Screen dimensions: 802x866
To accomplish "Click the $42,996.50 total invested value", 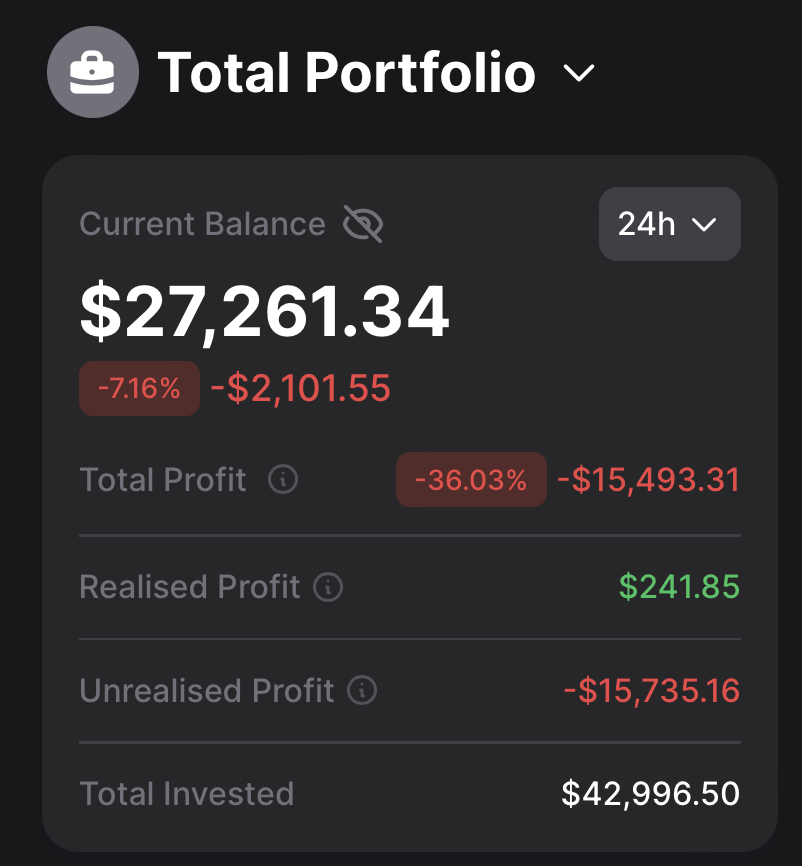I will point(650,794).
